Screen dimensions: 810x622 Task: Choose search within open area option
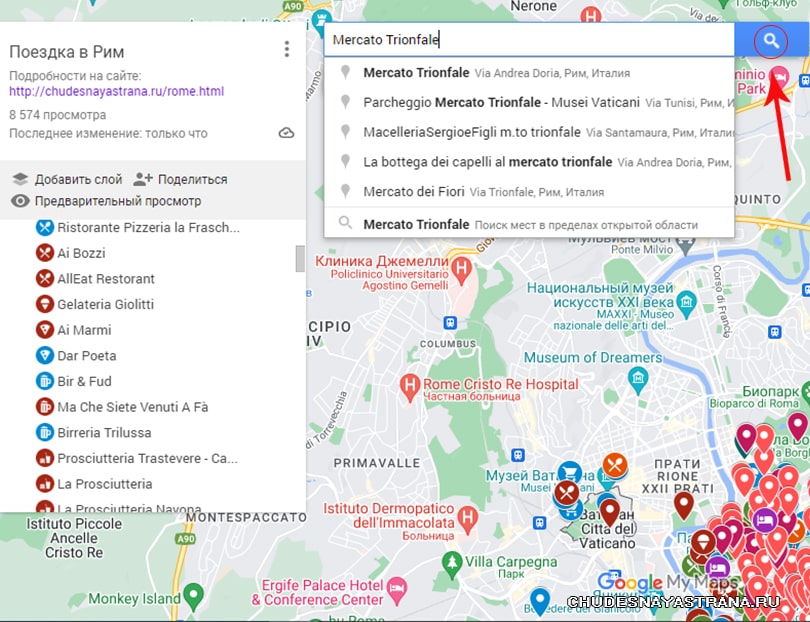pos(529,224)
